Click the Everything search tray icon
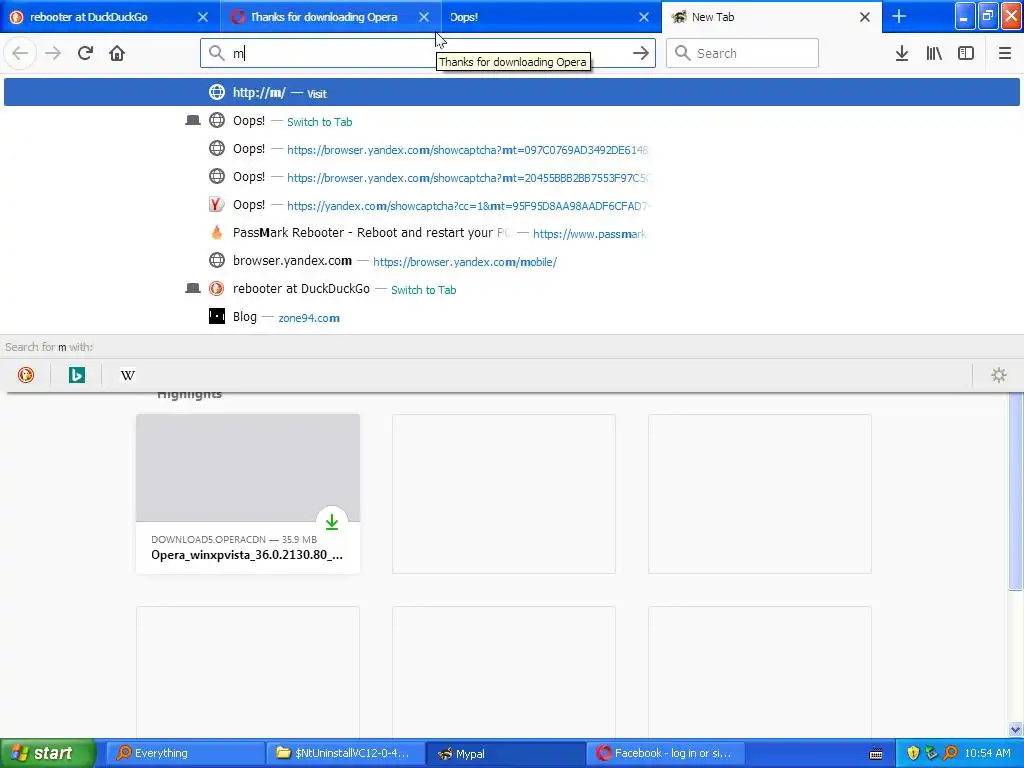This screenshot has height=768, width=1024. click(950, 754)
